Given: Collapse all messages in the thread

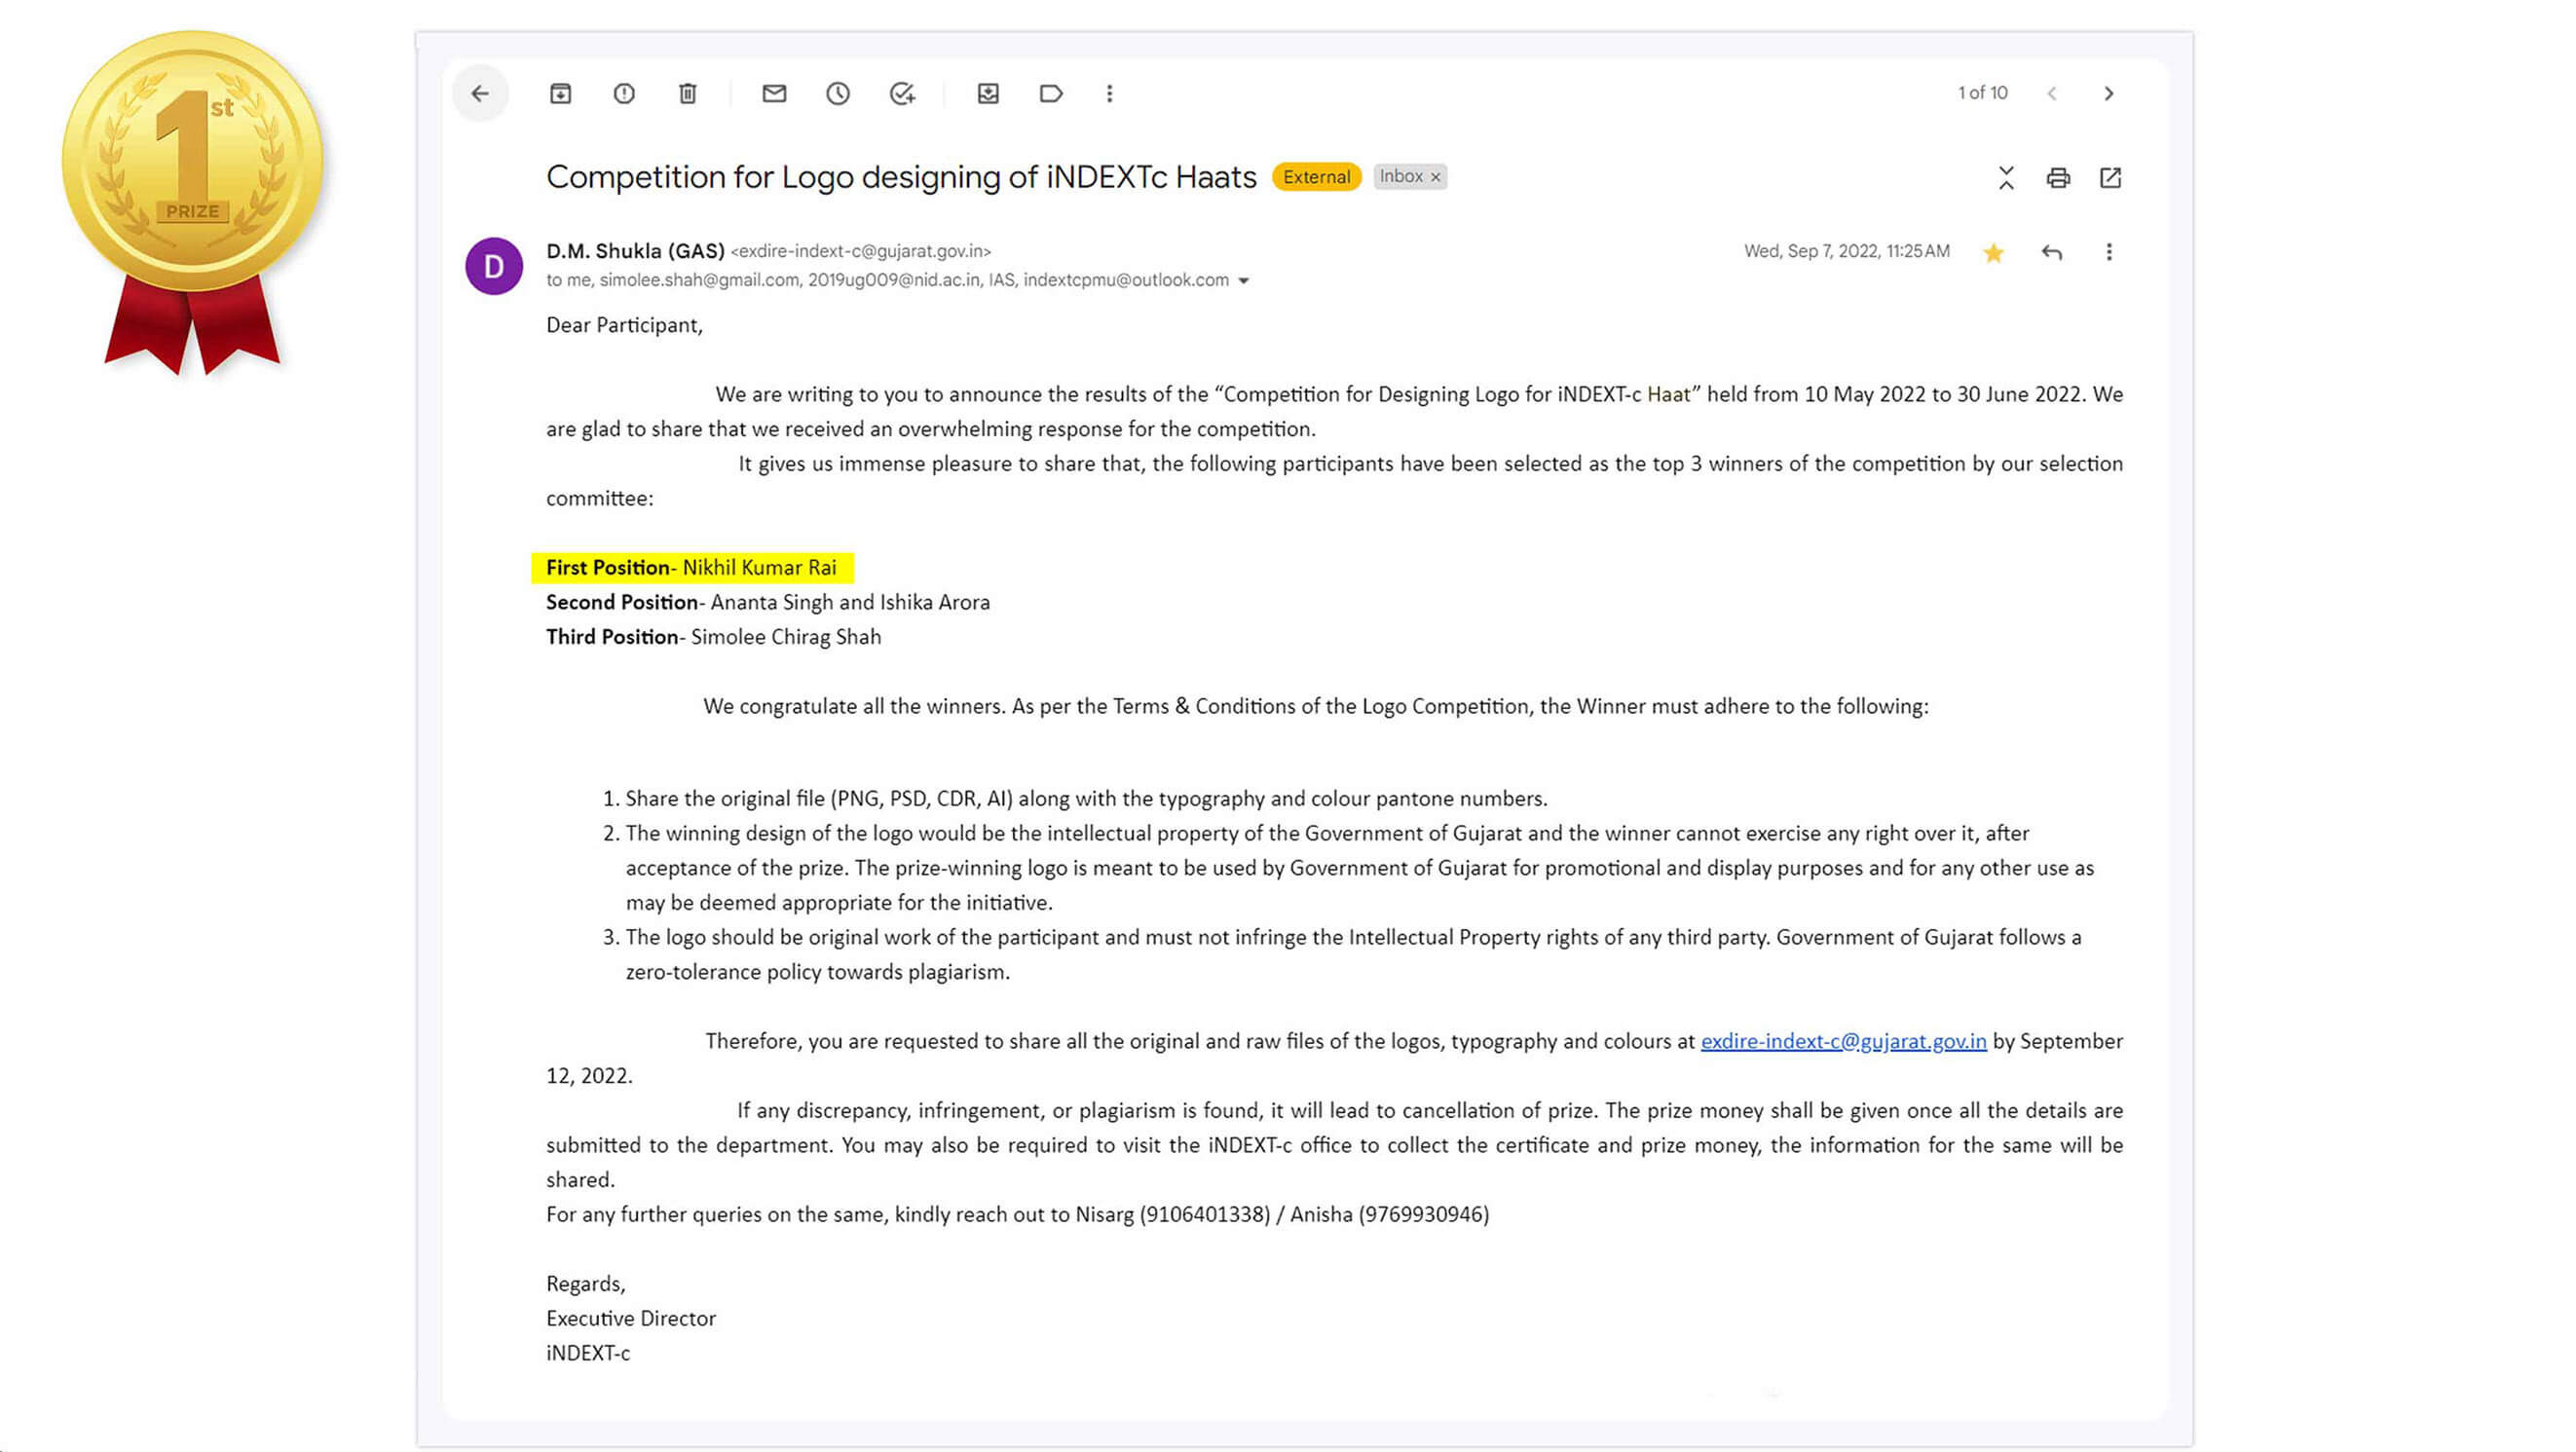Looking at the screenshot, I should coord(2006,178).
